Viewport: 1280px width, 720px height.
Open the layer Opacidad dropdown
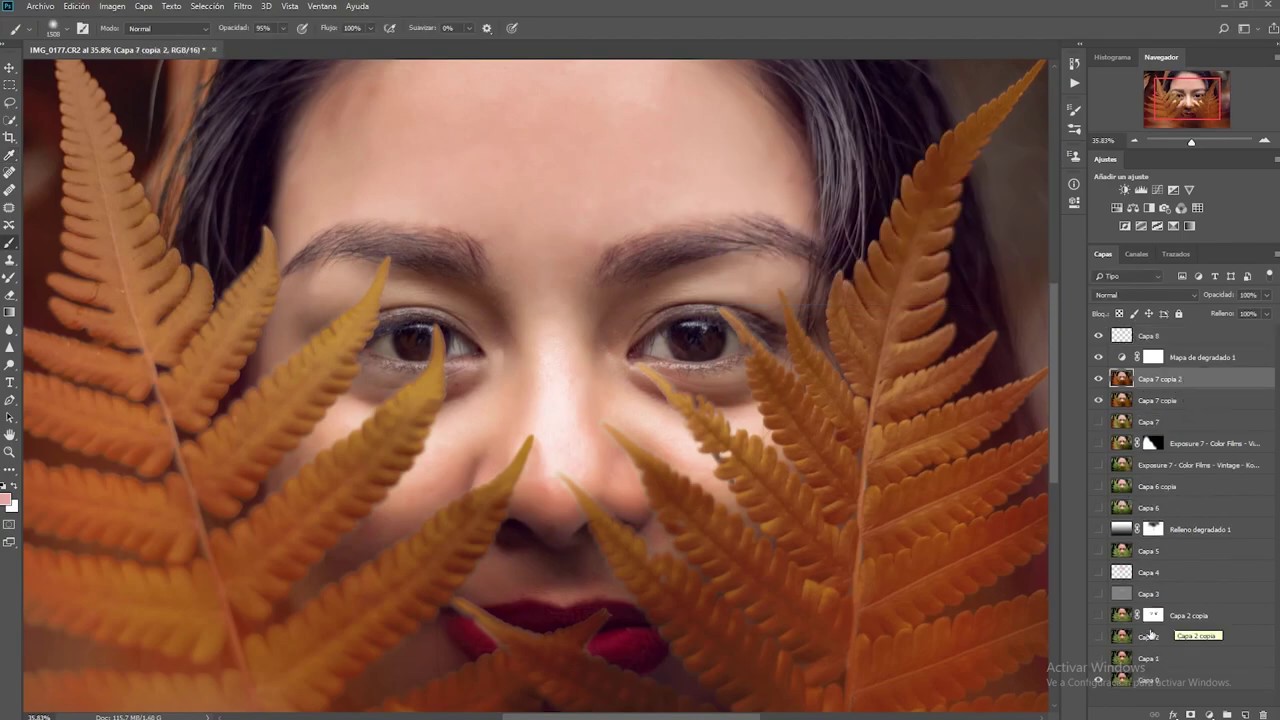[1266, 295]
